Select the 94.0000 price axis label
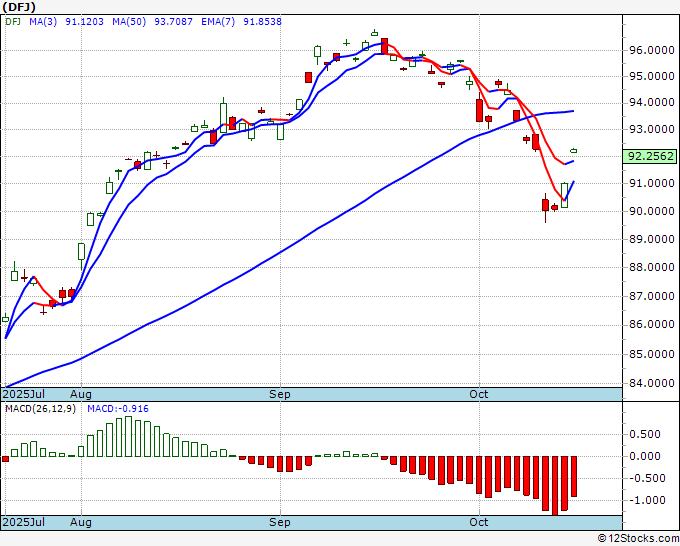 click(652, 103)
